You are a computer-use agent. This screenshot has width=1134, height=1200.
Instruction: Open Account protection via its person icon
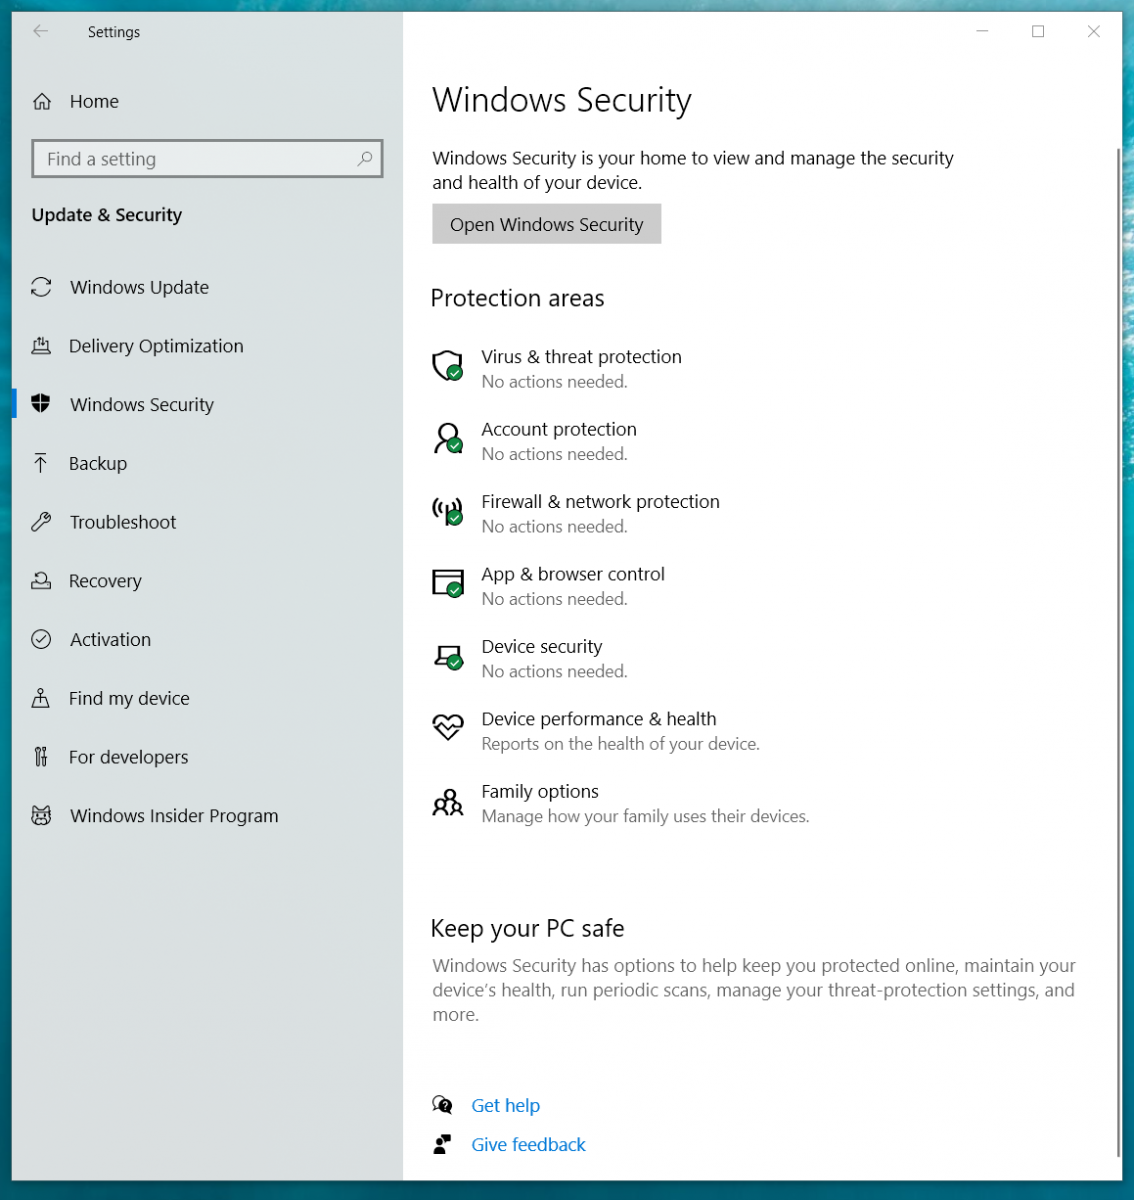448,438
